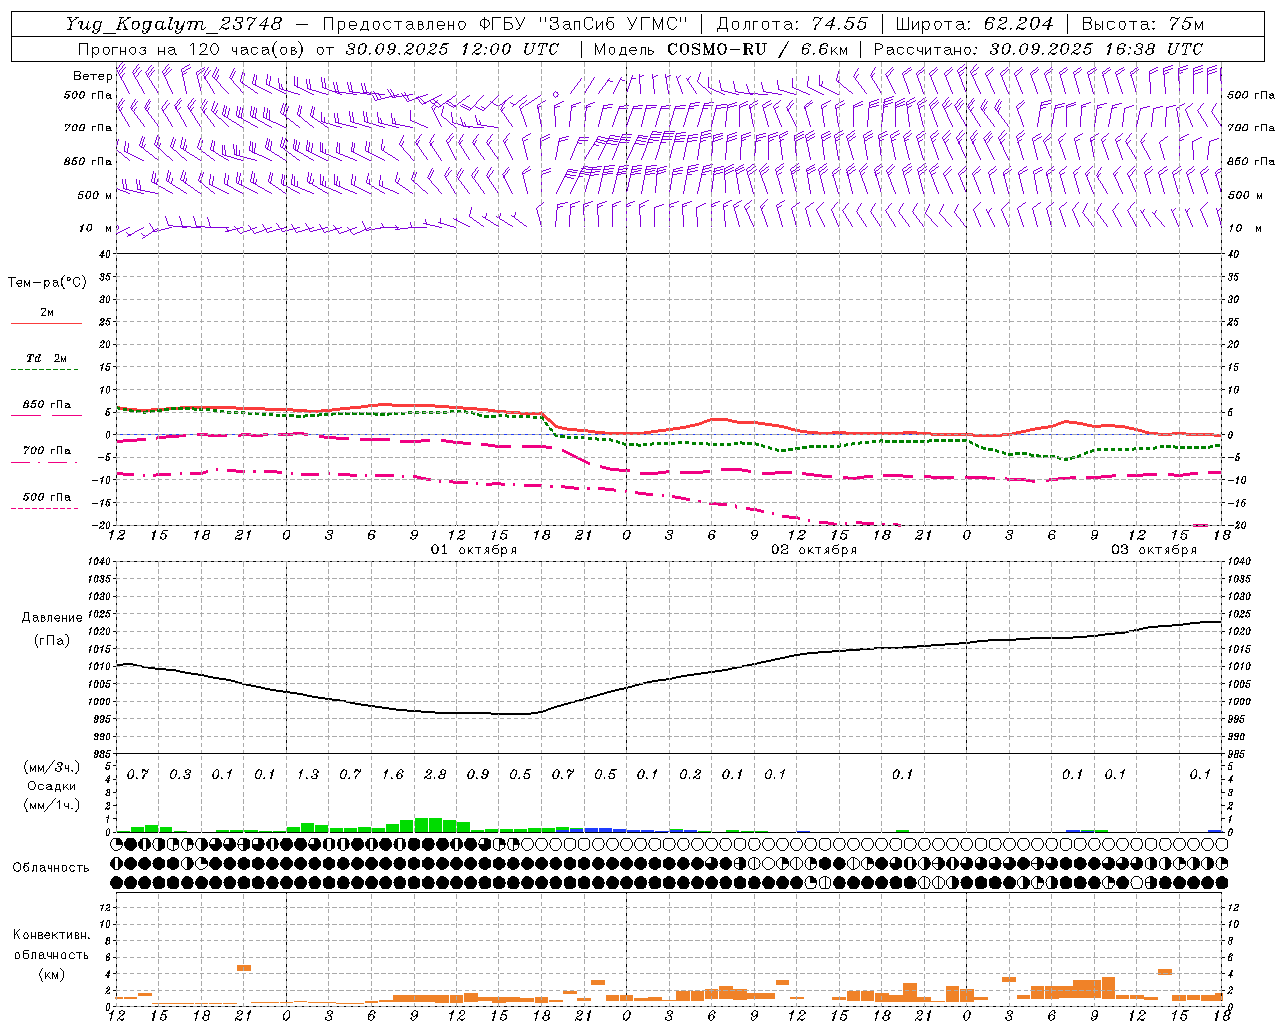Click the '500 гПа' temperature legend entry
The image size is (1280, 1024).
pyautogui.click(x=46, y=497)
